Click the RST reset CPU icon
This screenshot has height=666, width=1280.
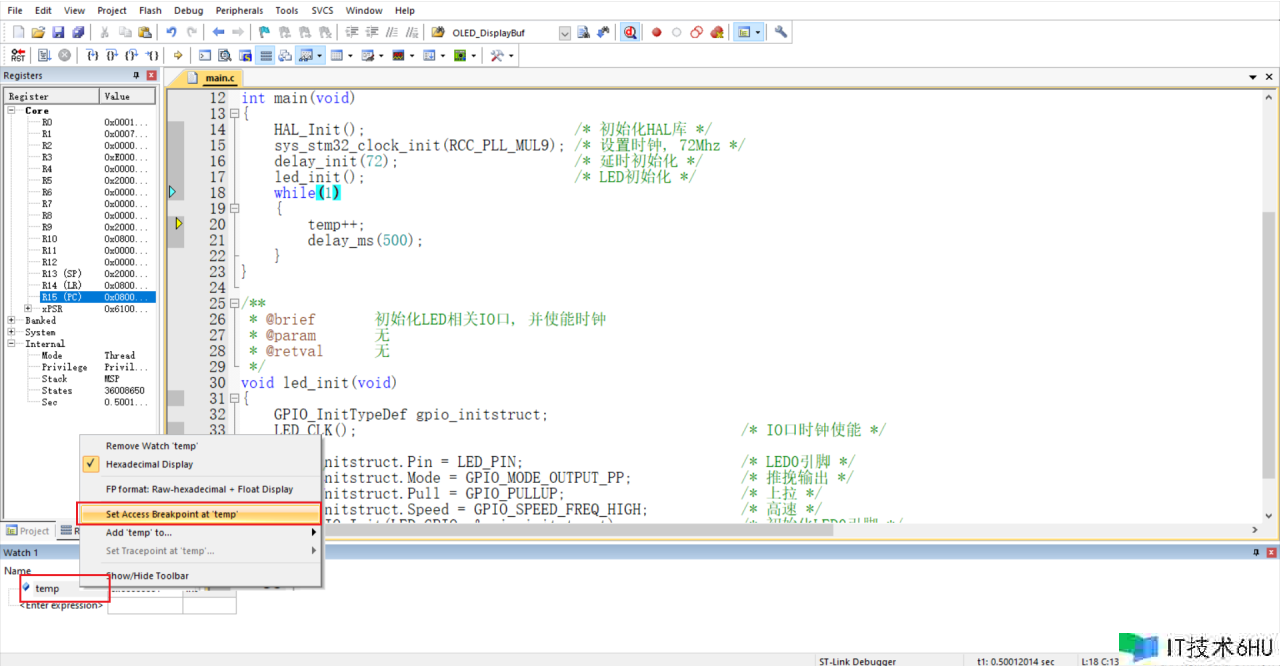pyautogui.click(x=17, y=56)
